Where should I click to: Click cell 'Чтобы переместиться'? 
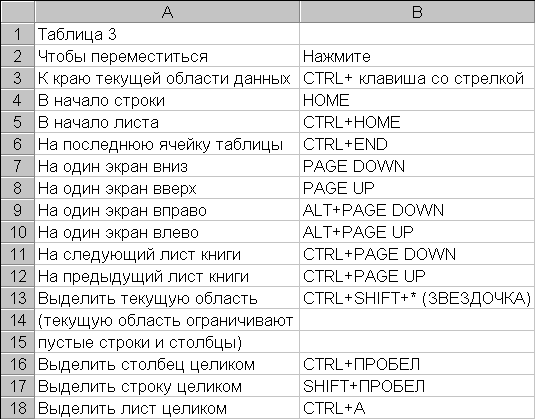point(167,56)
